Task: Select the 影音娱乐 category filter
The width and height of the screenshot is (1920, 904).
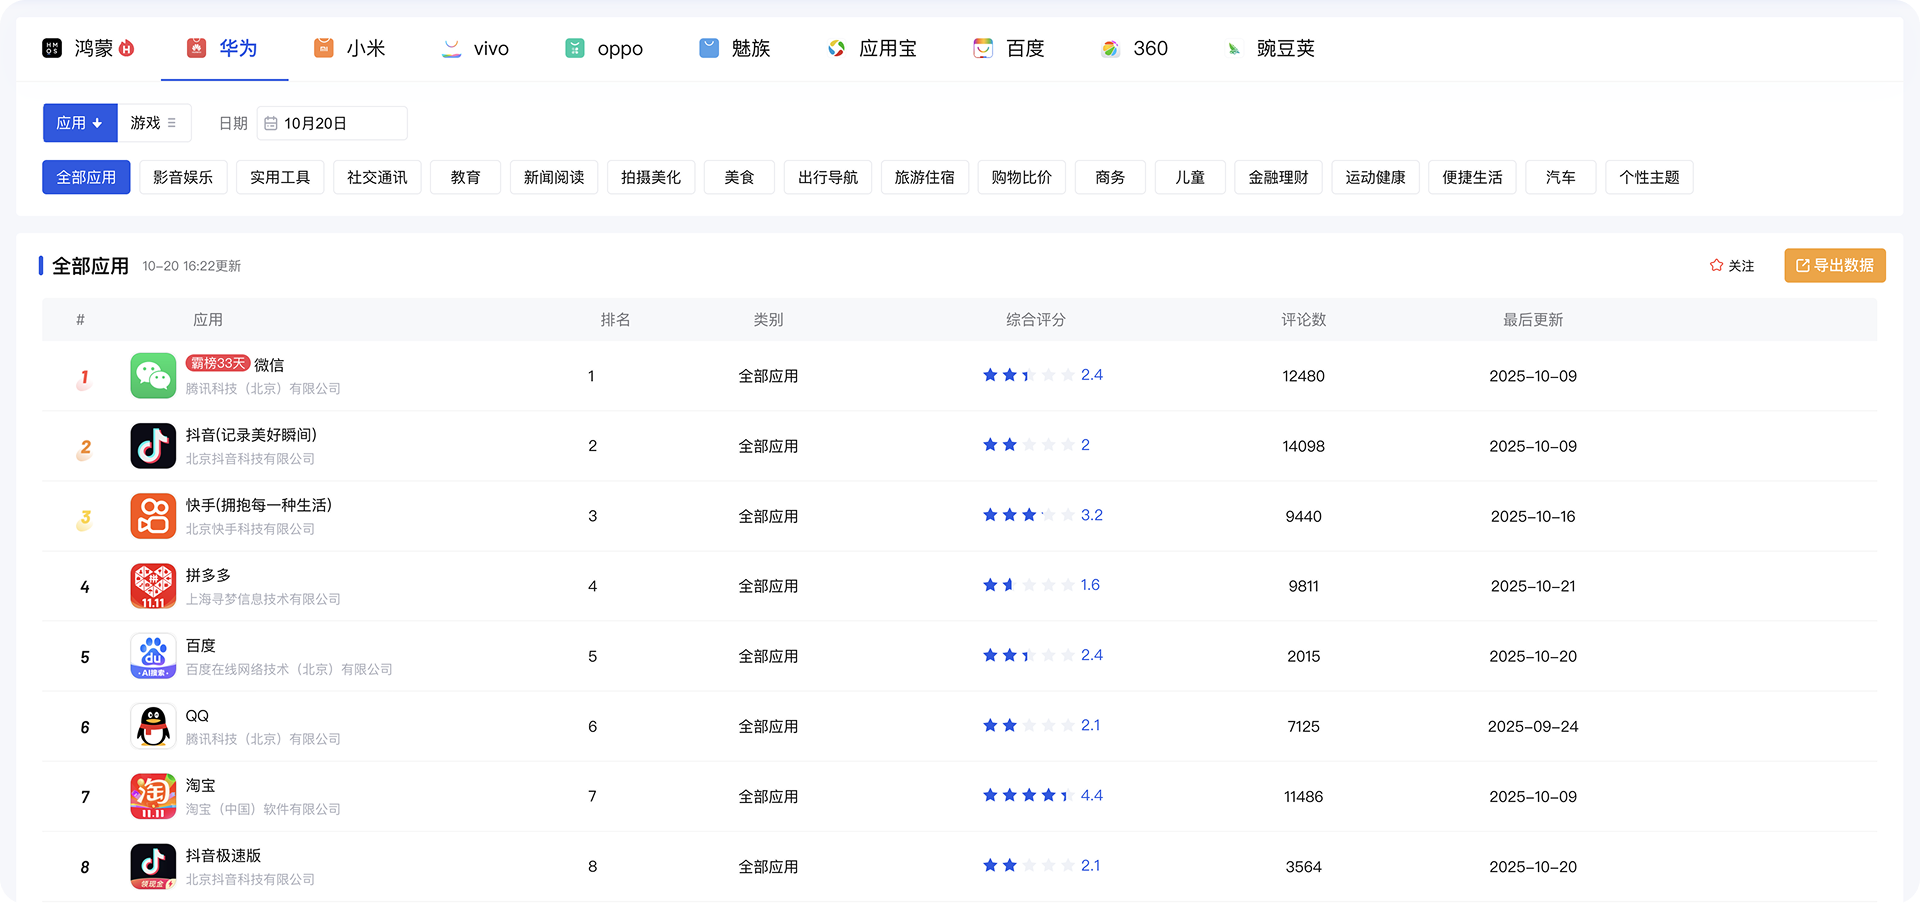Action: [x=183, y=177]
